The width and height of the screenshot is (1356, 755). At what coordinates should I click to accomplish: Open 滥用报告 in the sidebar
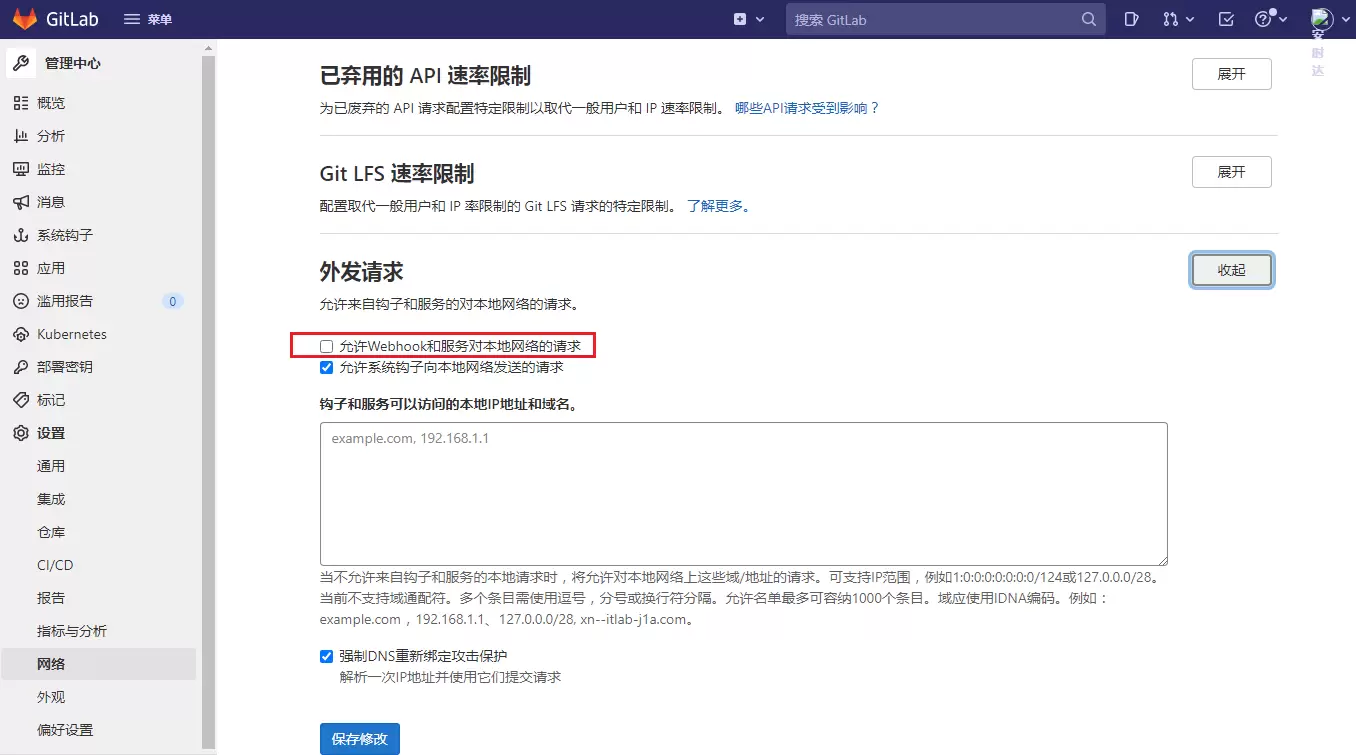click(64, 301)
